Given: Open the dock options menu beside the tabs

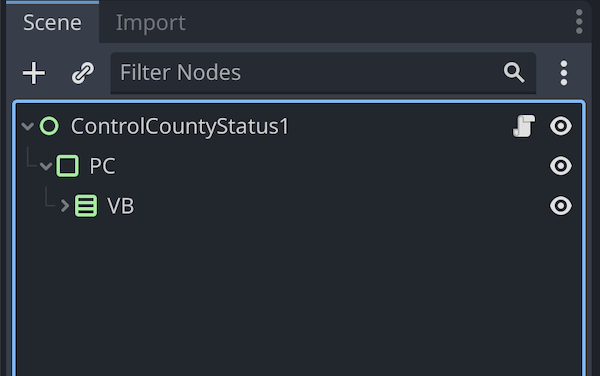Looking at the screenshot, I should [579, 22].
